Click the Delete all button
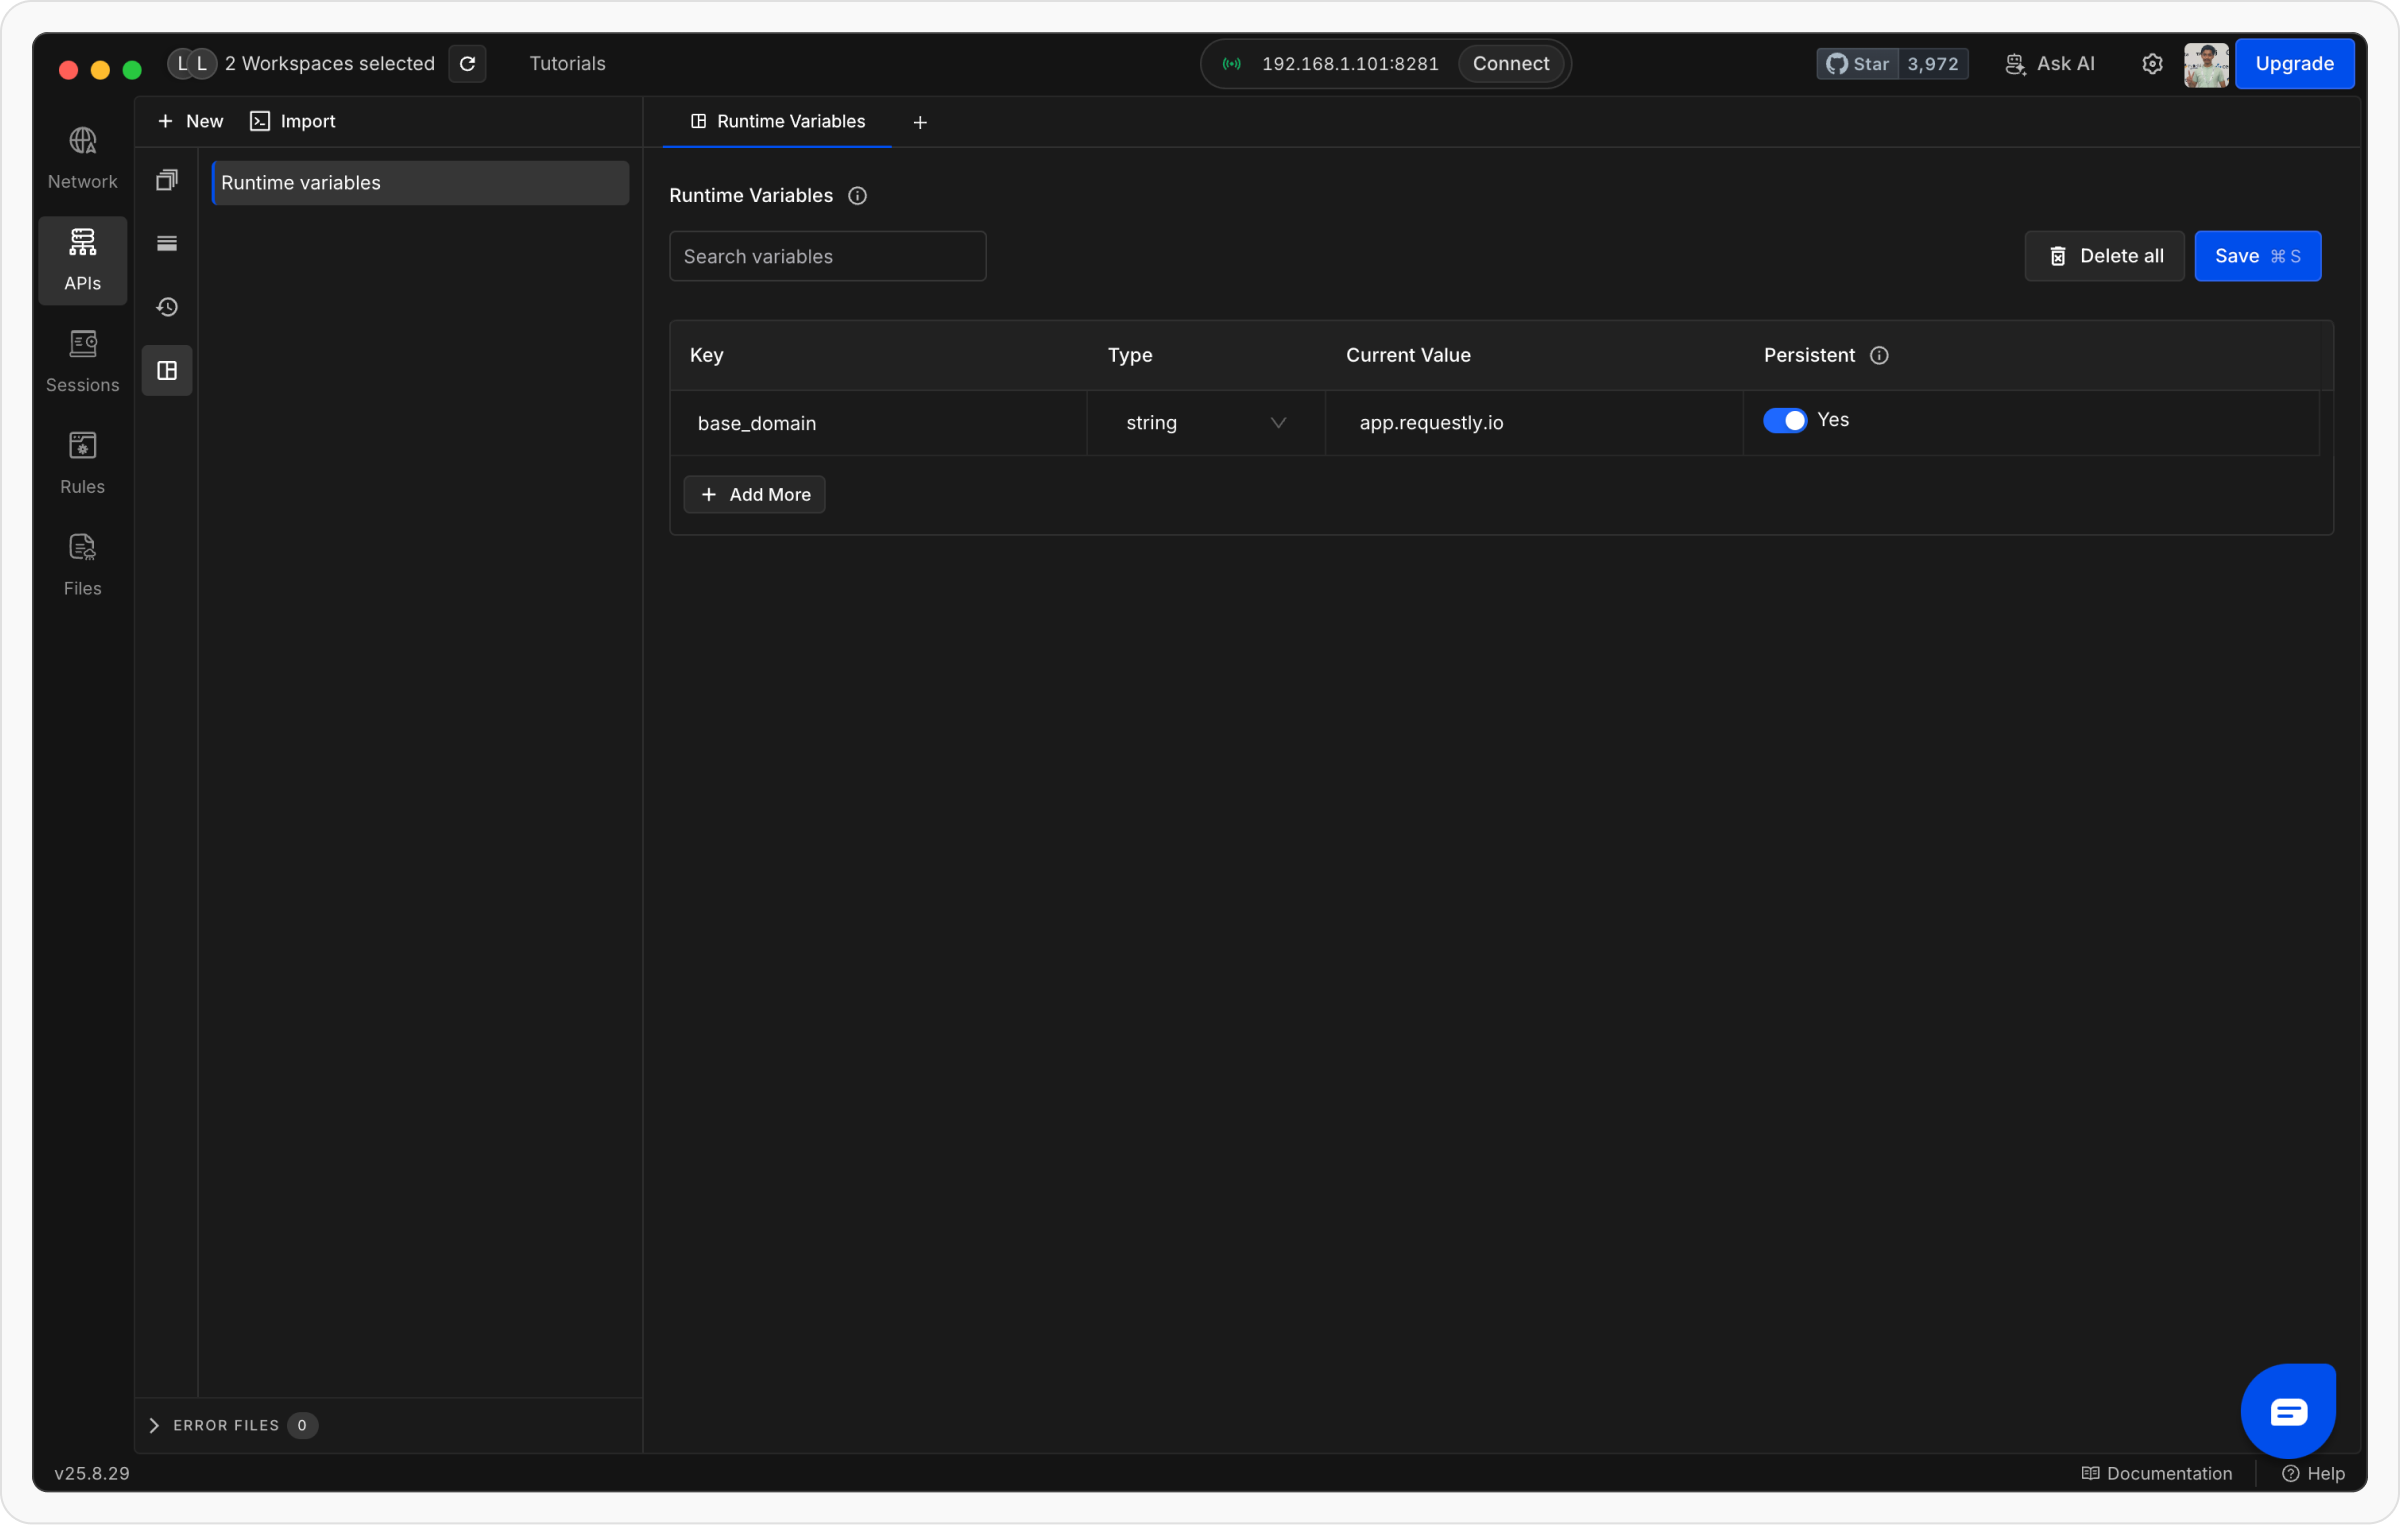 (2104, 256)
